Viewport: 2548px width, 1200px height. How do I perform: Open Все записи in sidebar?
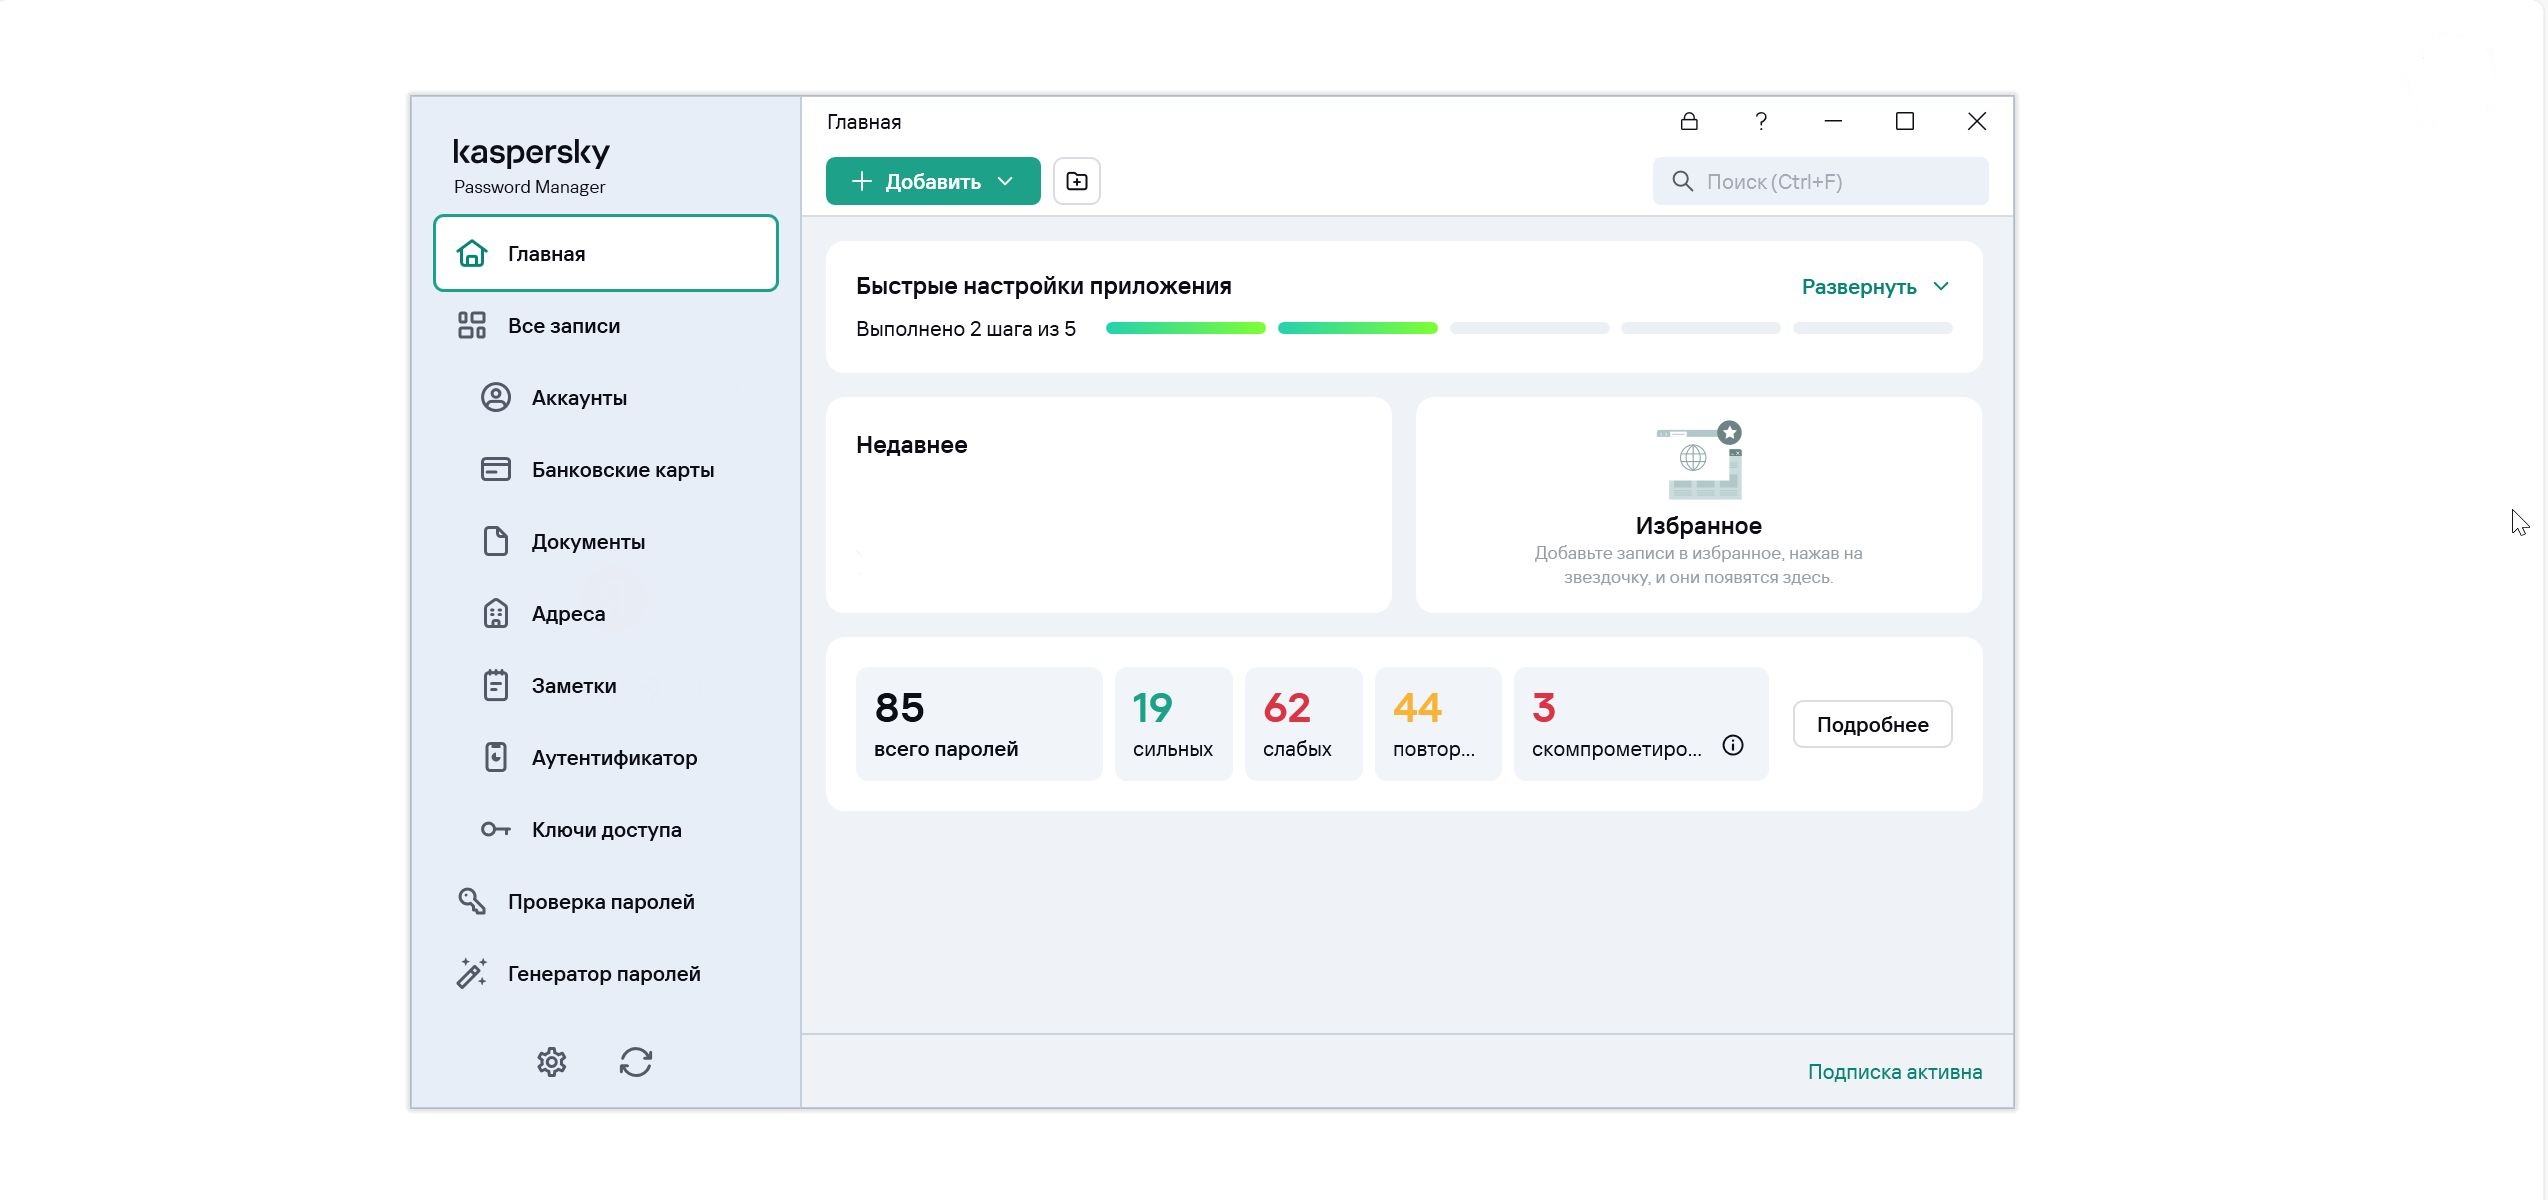point(563,326)
